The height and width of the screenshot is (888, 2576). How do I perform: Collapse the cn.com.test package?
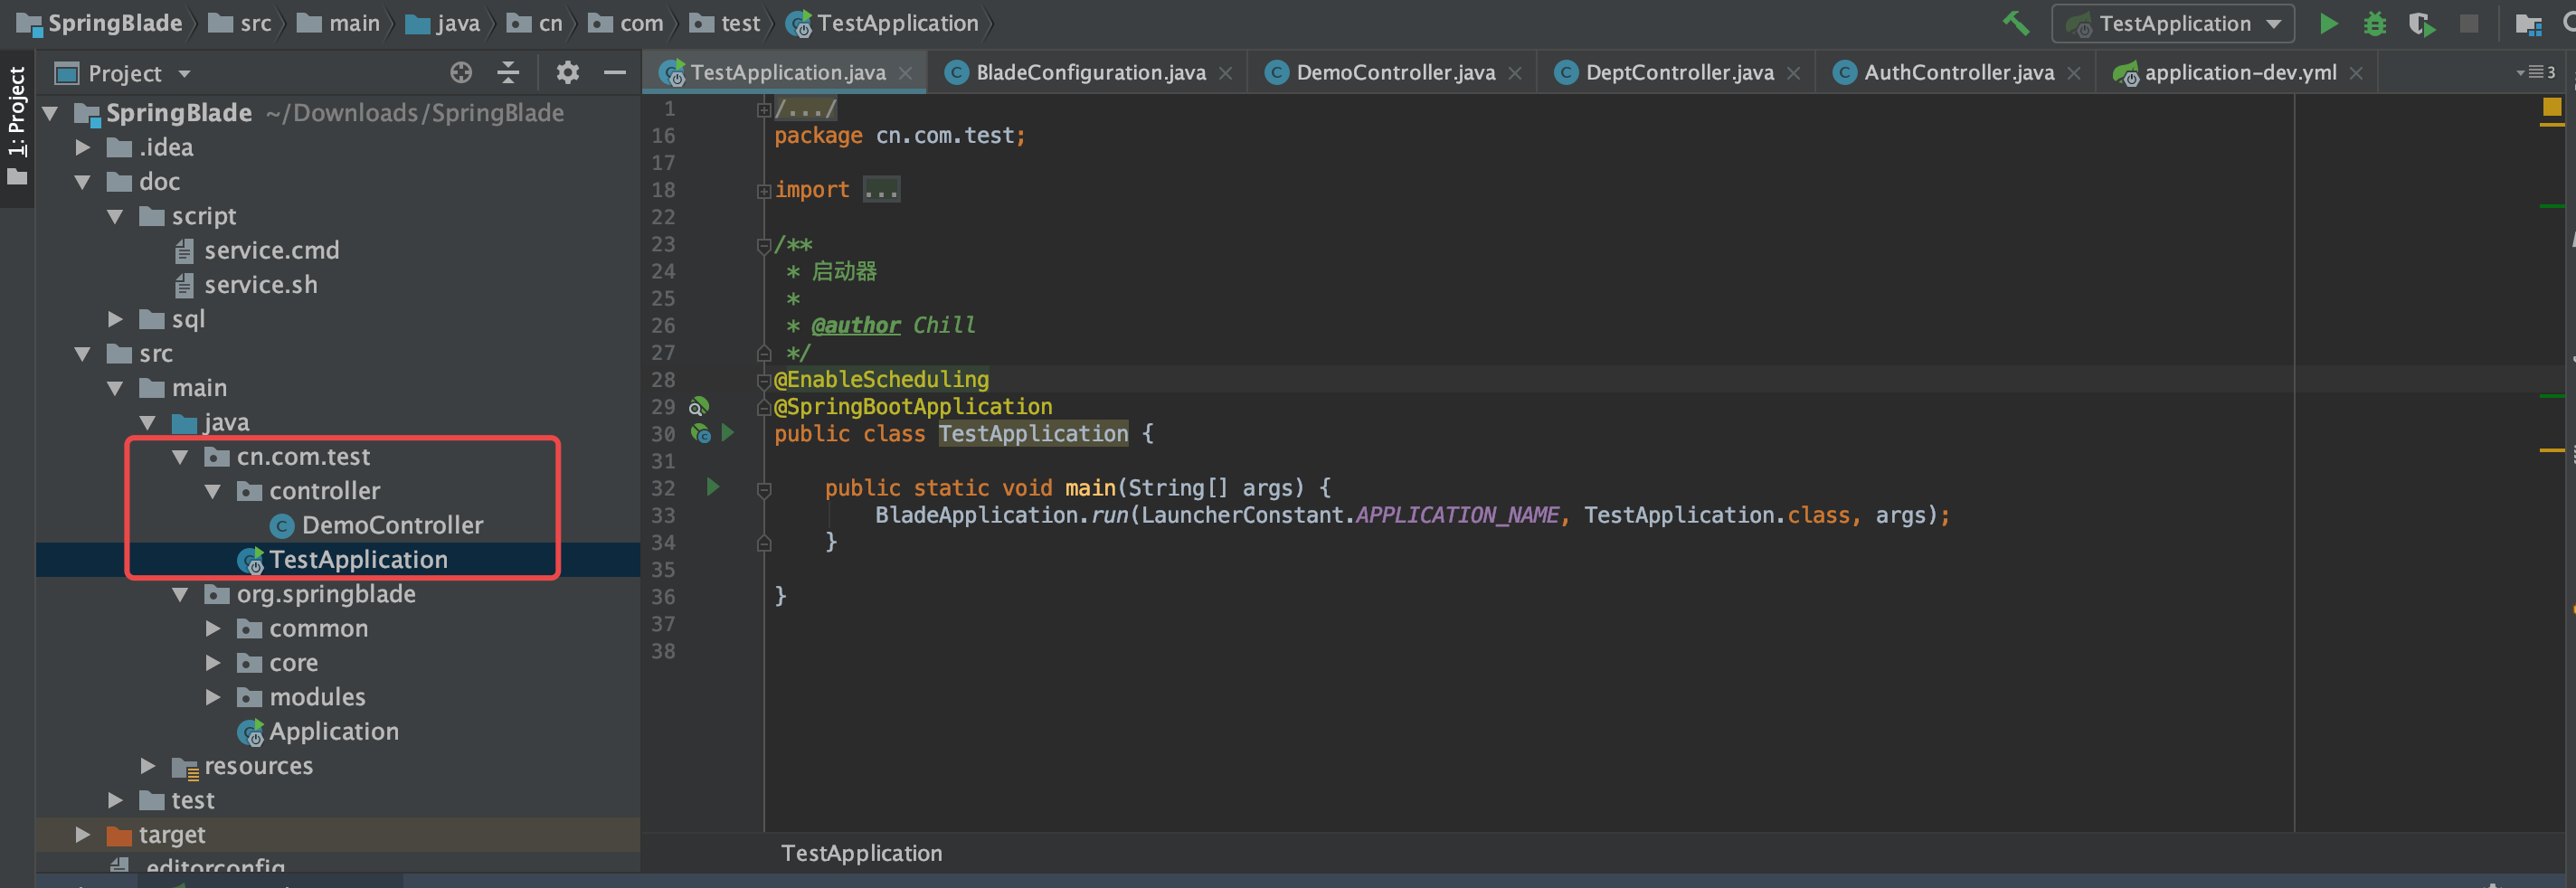pos(180,457)
